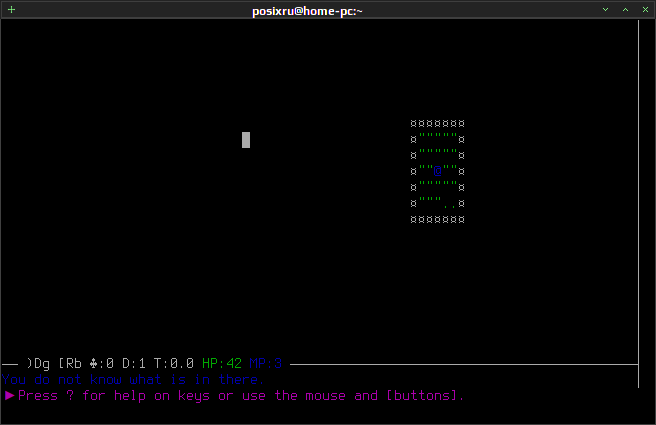Close the terminal window with the X
Screen dimensions: 656x425
[x=646, y=10]
